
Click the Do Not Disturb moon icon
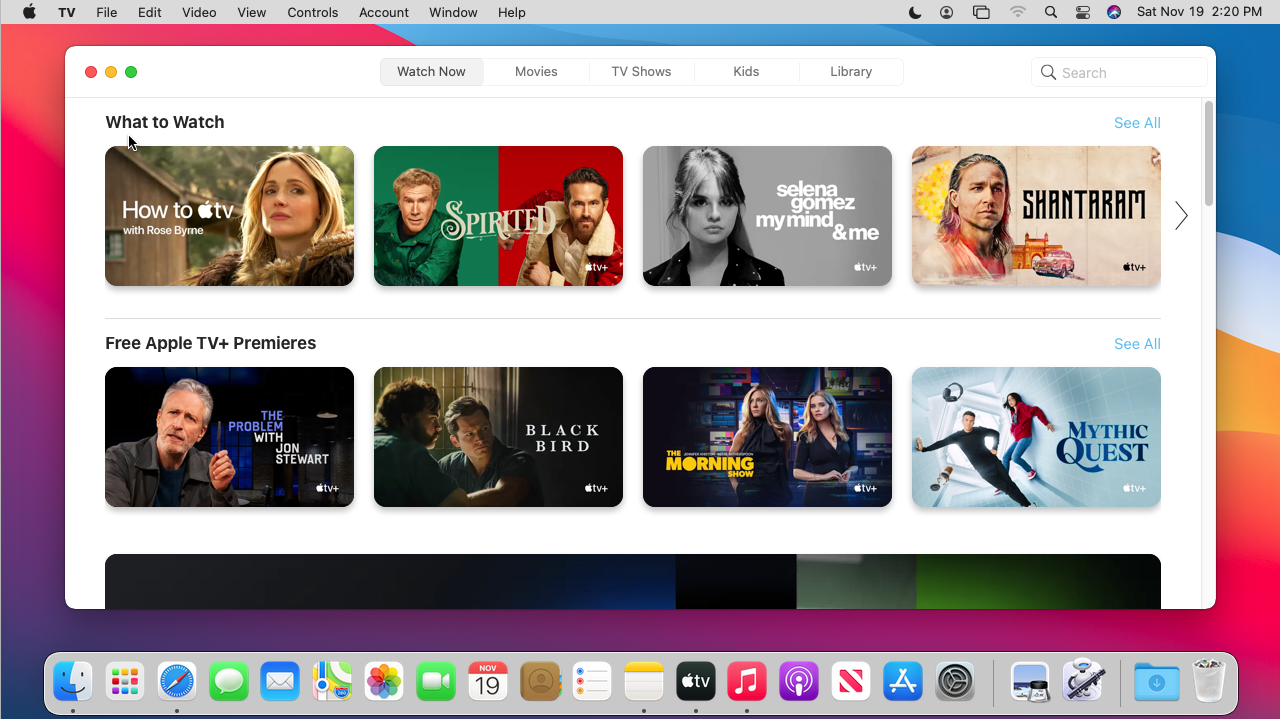[915, 12]
